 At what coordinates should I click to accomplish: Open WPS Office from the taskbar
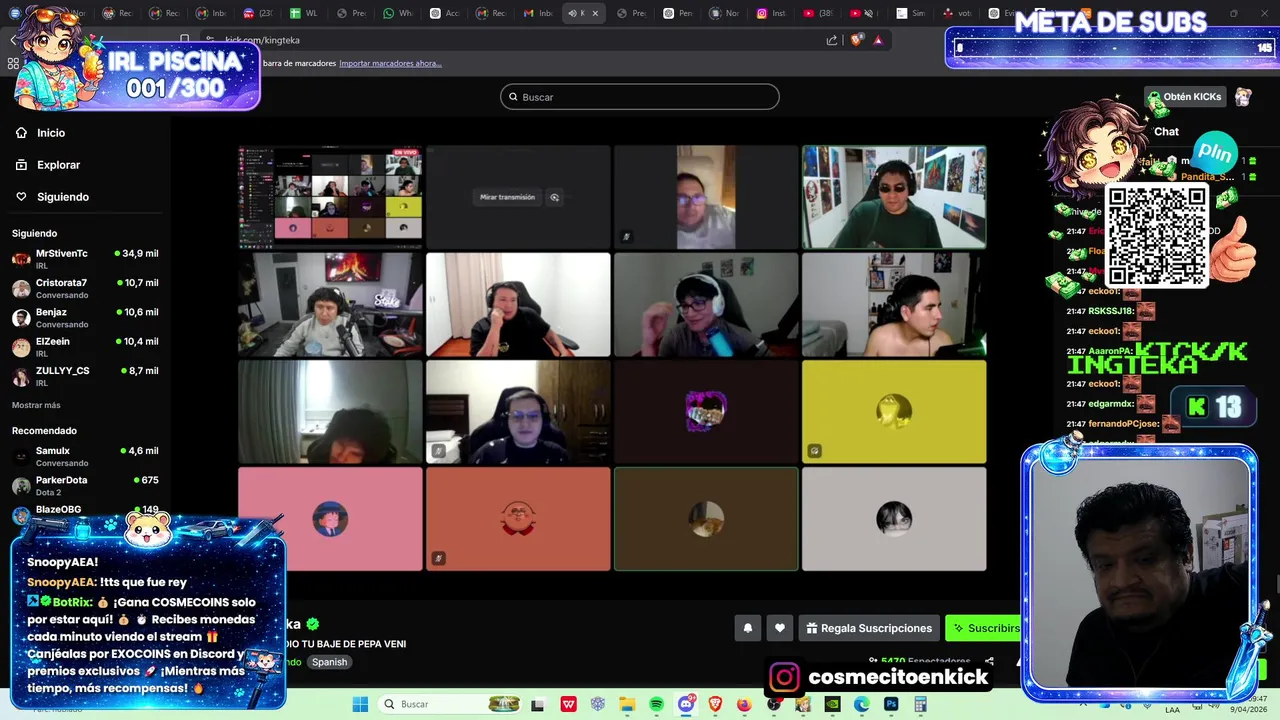coord(569,704)
